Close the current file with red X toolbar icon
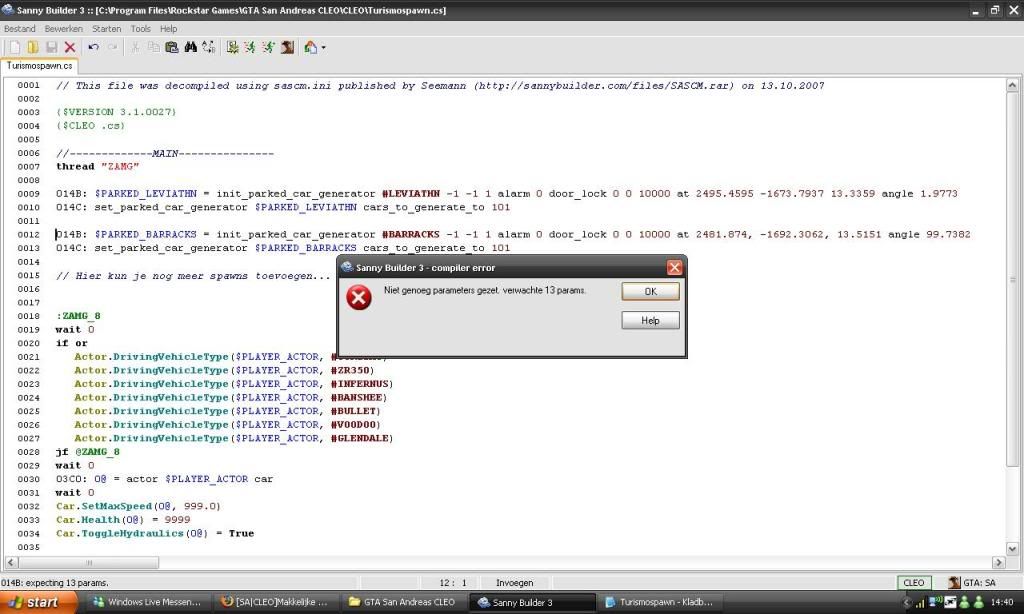This screenshot has height=614, width=1024. pos(70,47)
